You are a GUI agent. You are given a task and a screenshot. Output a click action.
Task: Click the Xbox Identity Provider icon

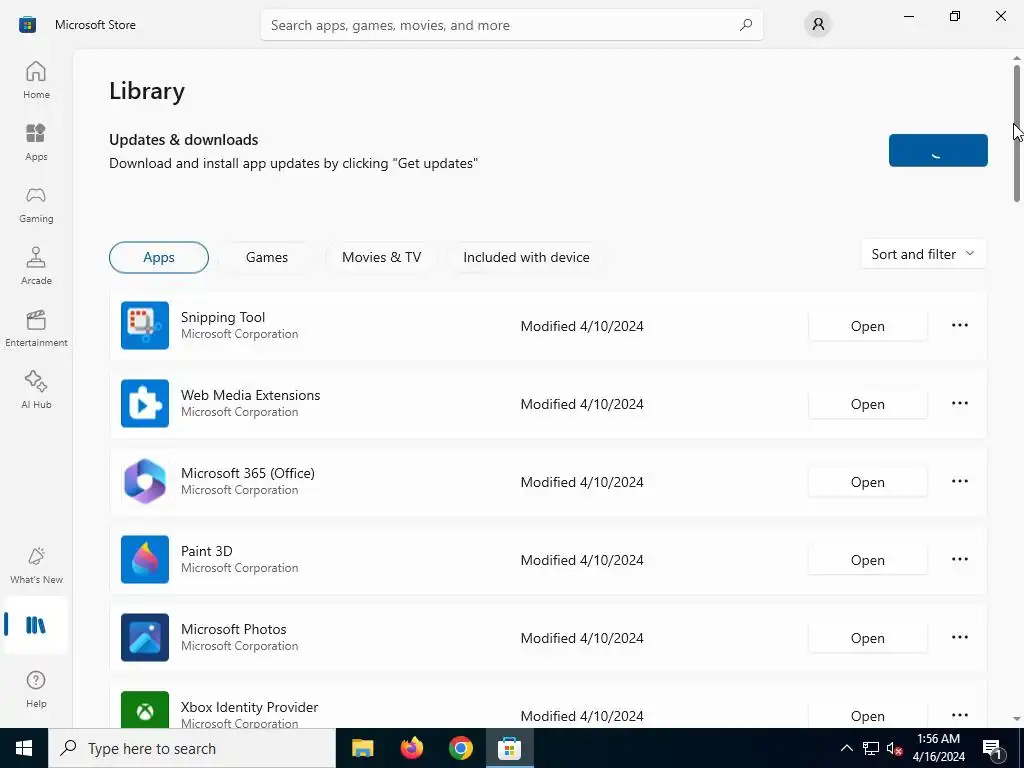(145, 710)
